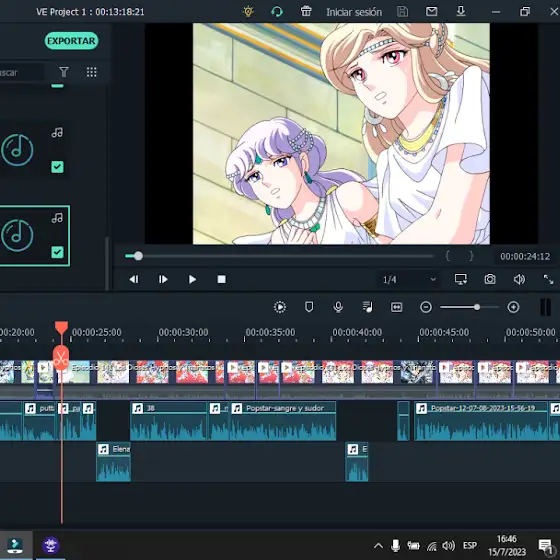
Task: Open the filter funnel icon
Action: click(x=64, y=72)
